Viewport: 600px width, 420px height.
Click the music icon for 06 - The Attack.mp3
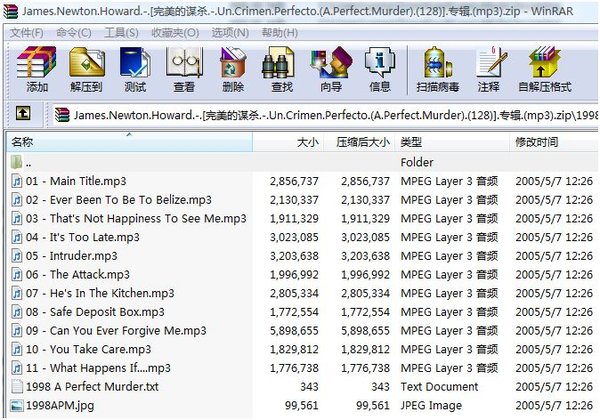(x=17, y=274)
